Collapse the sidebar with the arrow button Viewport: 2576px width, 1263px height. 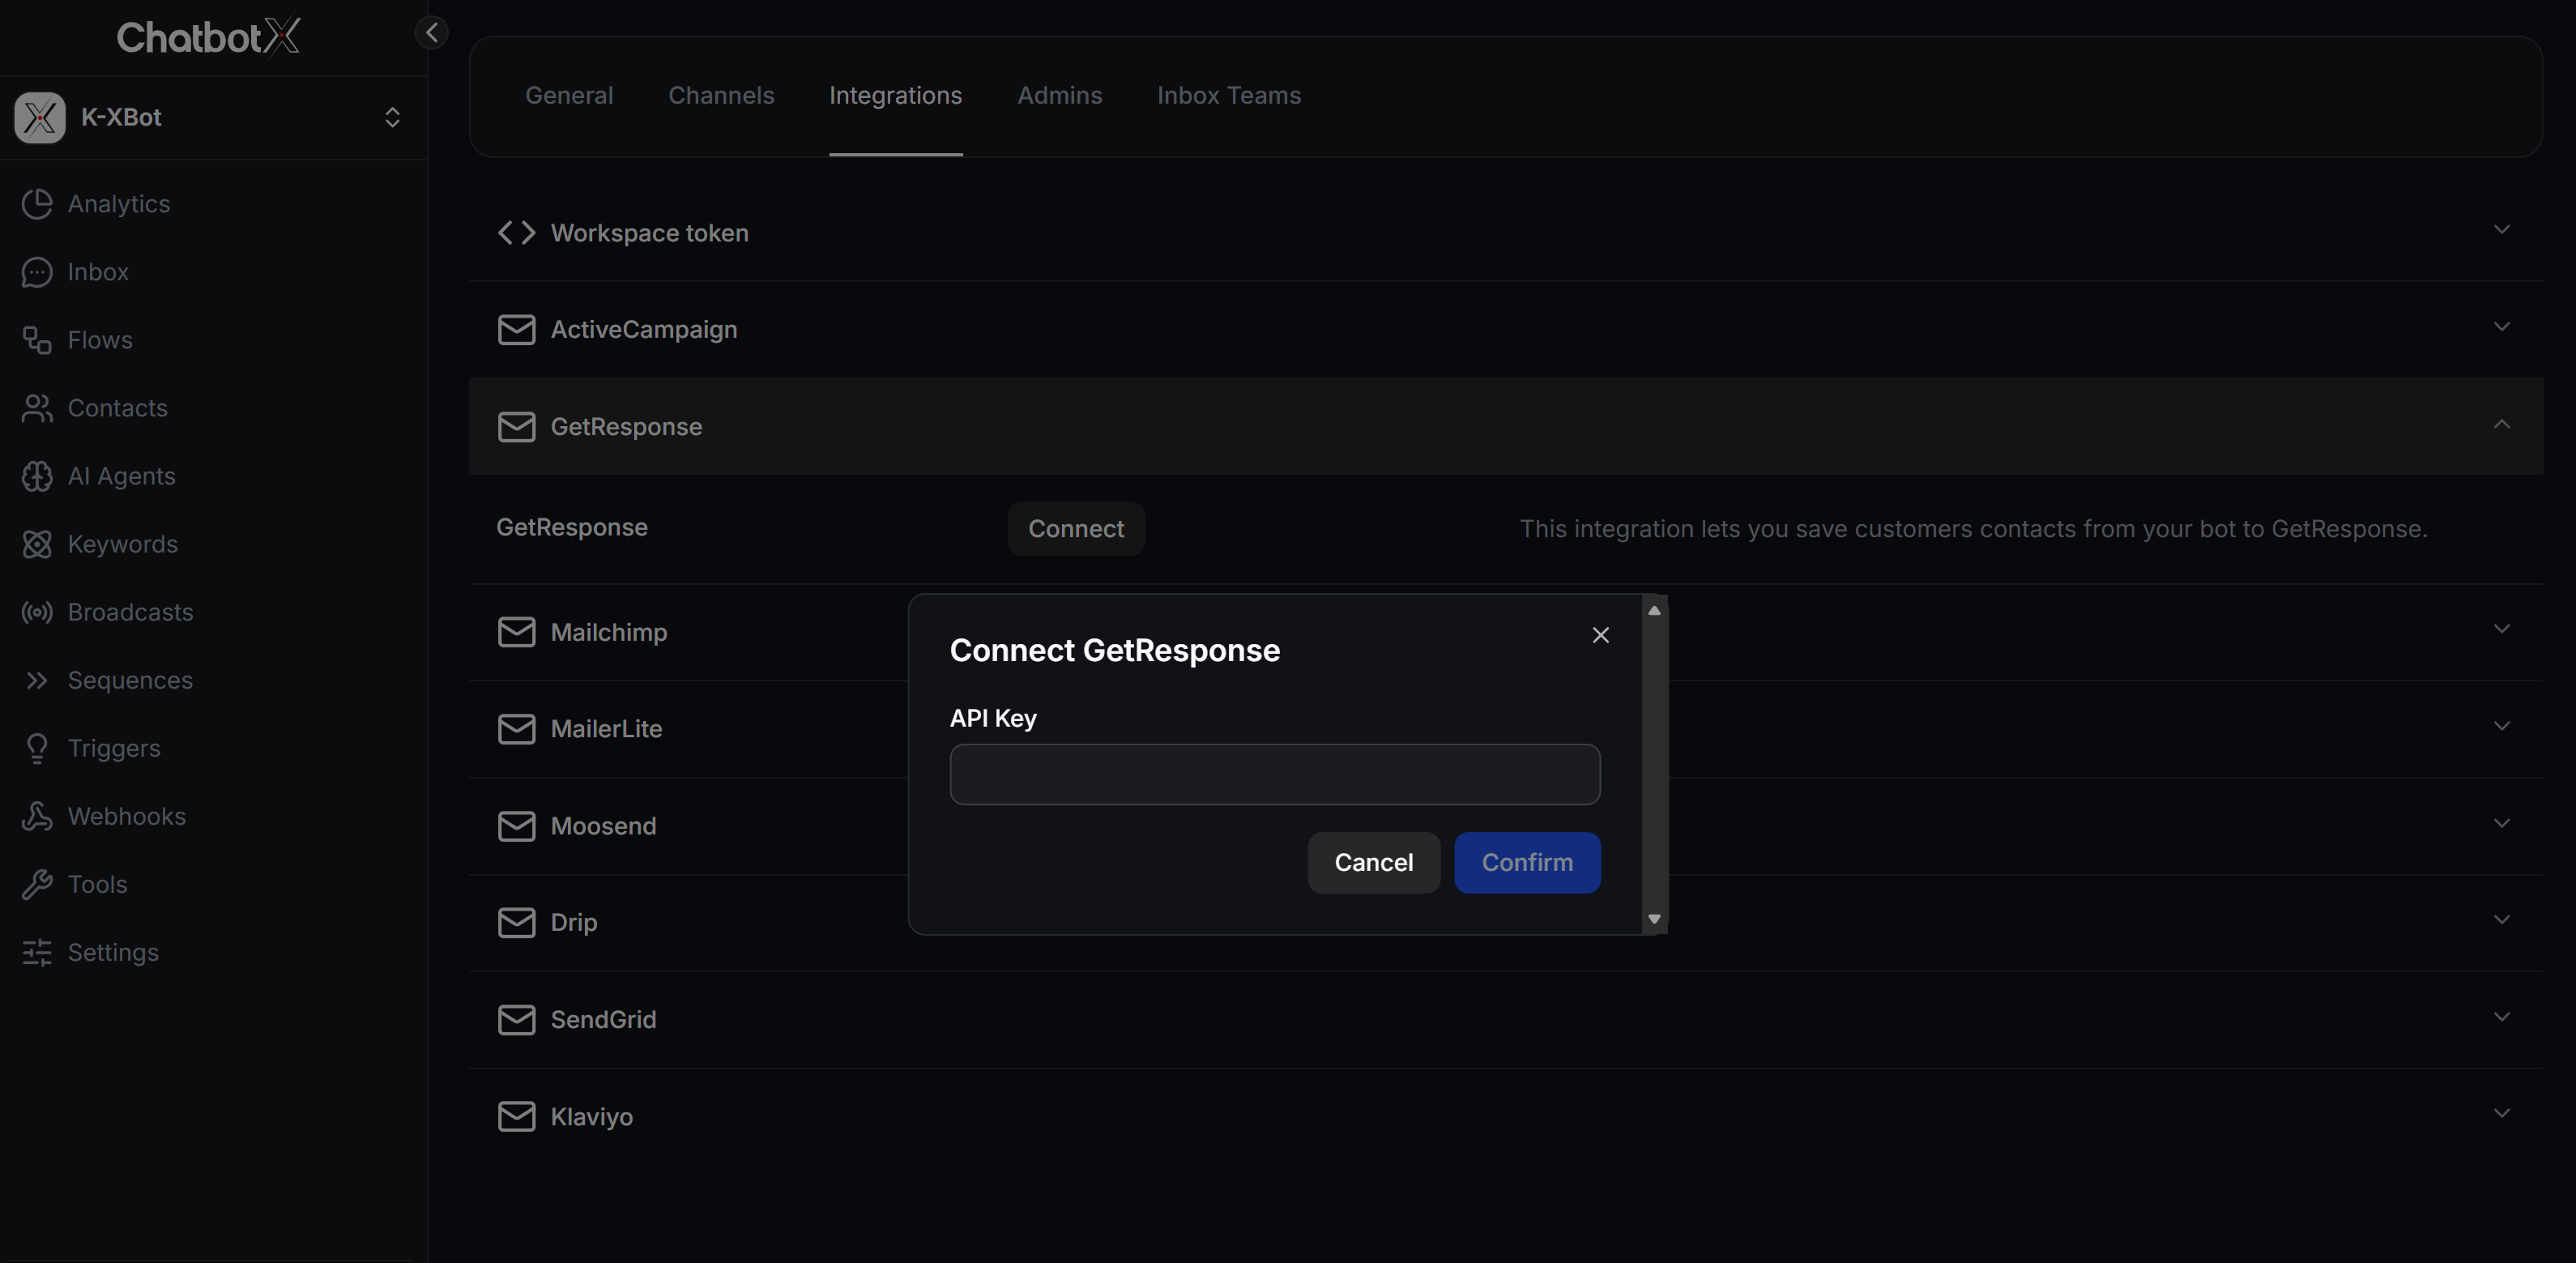click(x=431, y=32)
